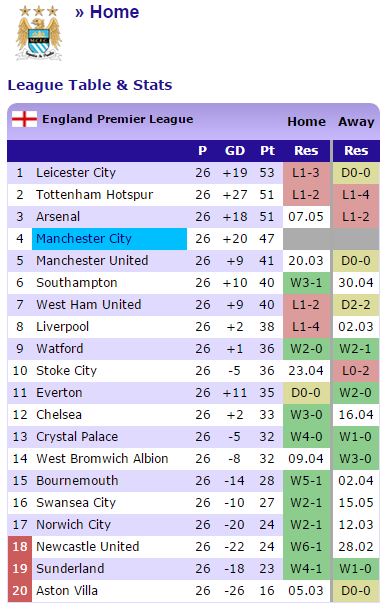390x612 pixels.
Task: Click the England flag icon
Action: 24,119
